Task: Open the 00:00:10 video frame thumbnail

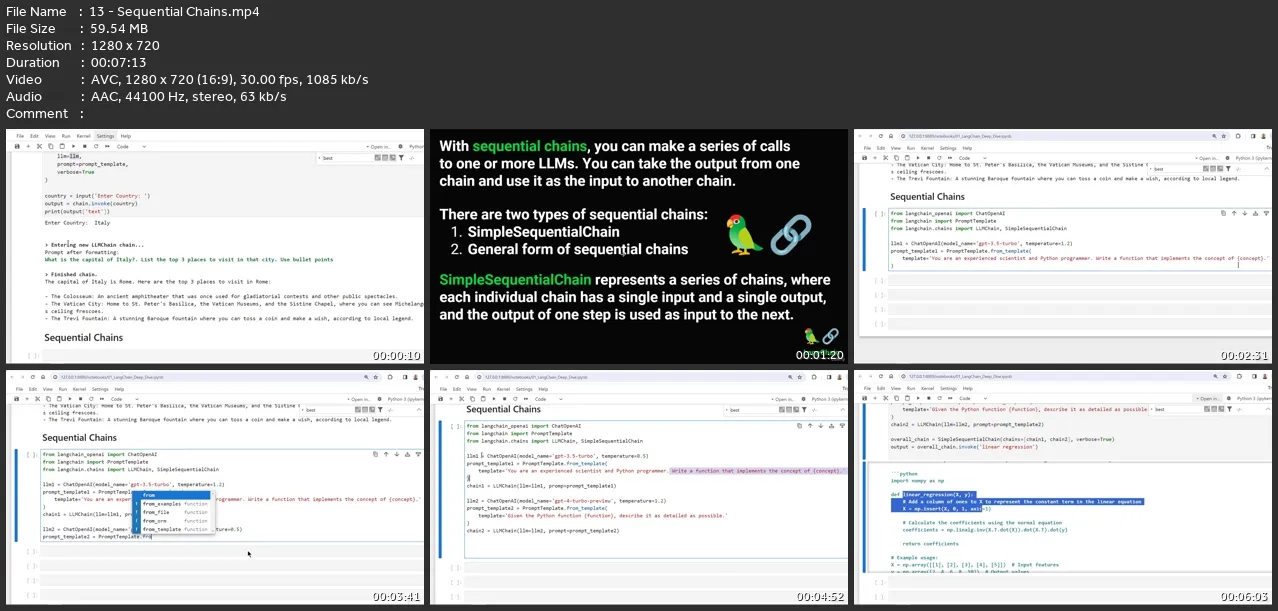Action: 213,246
